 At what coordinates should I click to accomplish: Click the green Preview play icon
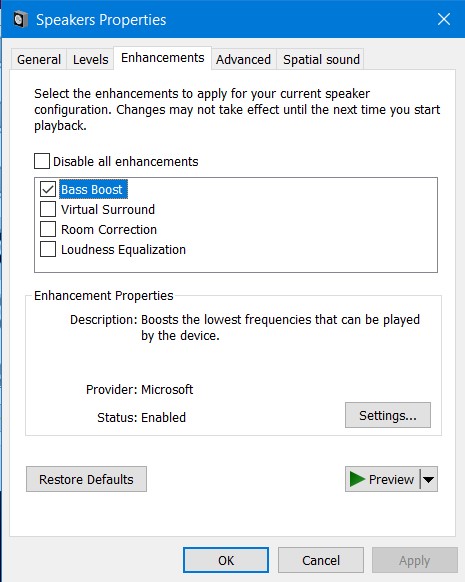pyautogui.click(x=357, y=479)
